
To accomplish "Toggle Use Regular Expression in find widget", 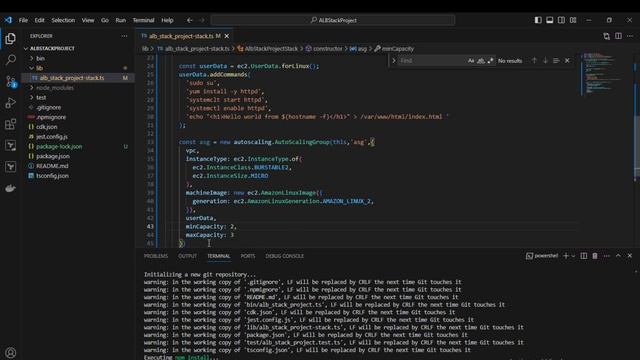I will 490,60.
